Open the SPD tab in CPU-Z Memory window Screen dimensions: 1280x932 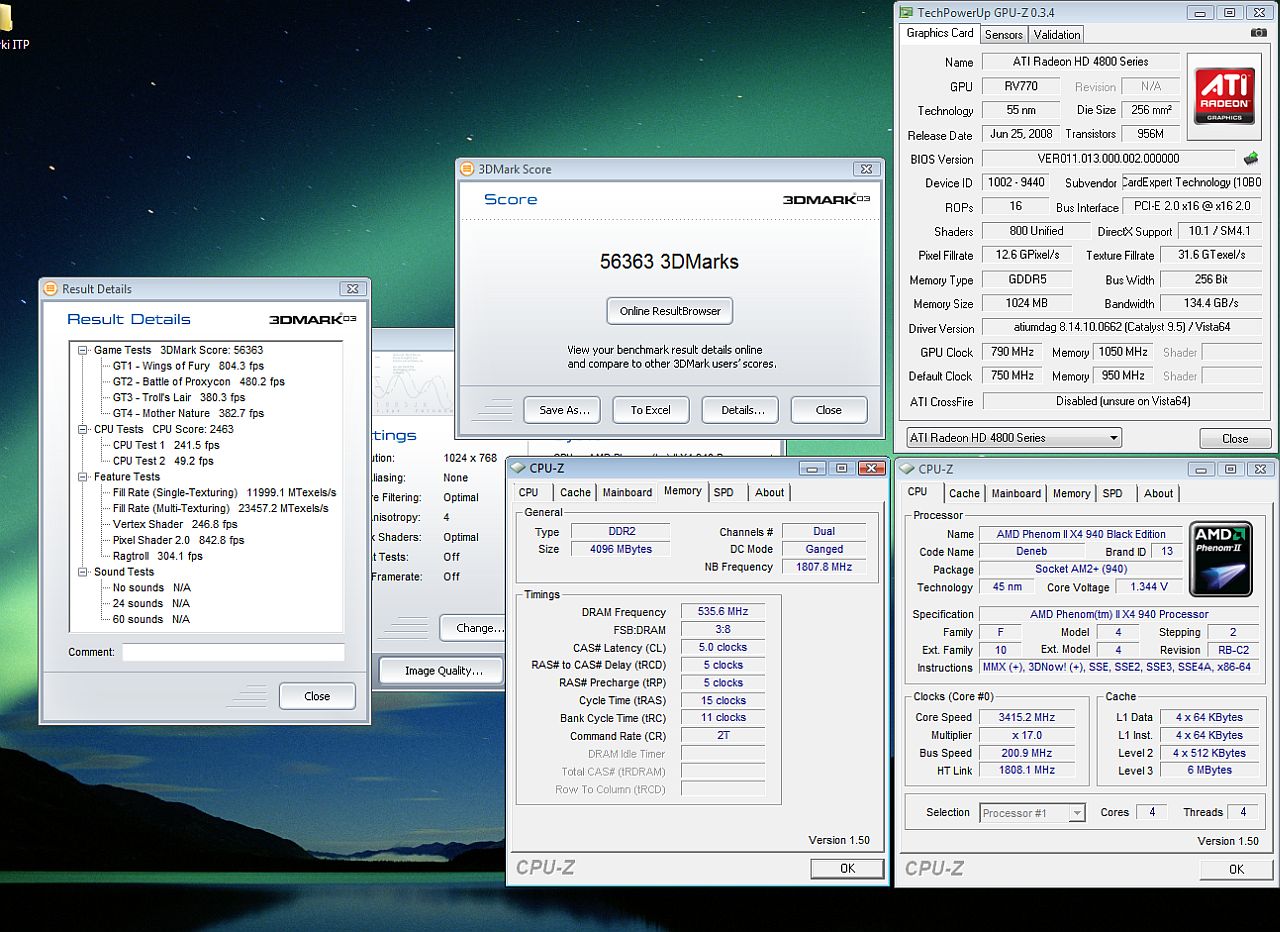pyautogui.click(x=723, y=492)
